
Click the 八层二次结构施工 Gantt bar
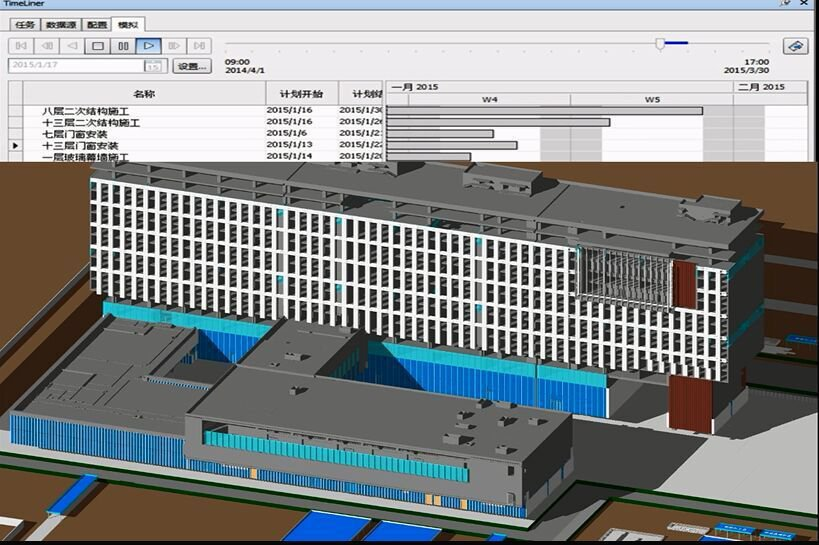(x=544, y=111)
